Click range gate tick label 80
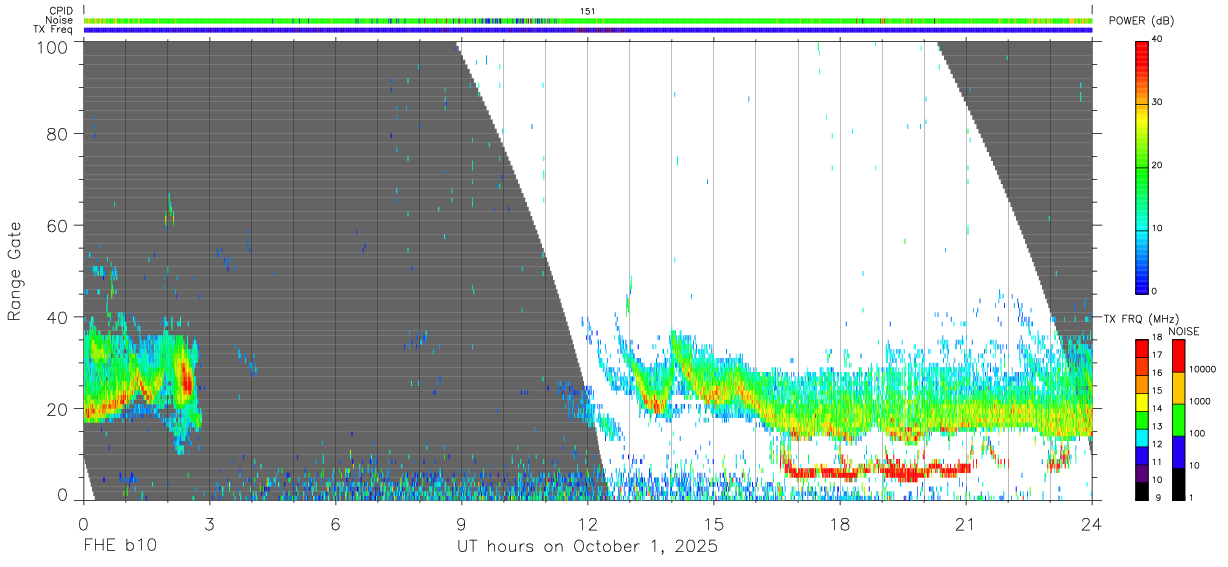The image size is (1228, 567). [x=57, y=134]
